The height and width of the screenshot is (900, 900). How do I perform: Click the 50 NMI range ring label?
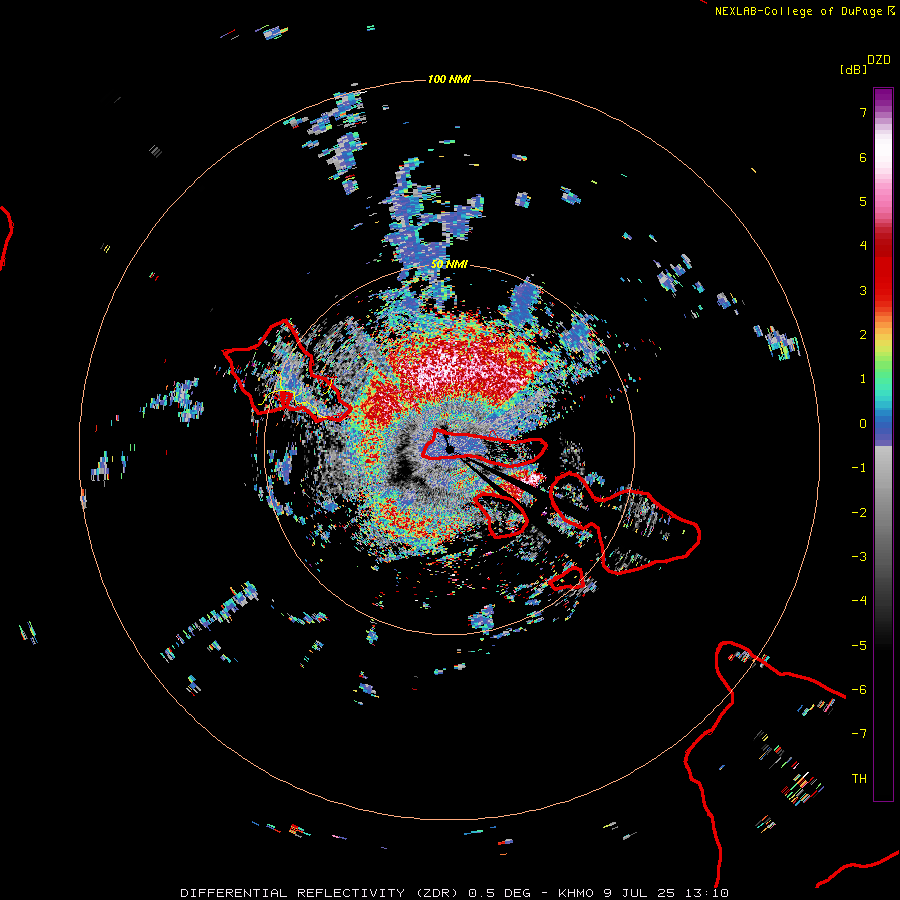449,264
